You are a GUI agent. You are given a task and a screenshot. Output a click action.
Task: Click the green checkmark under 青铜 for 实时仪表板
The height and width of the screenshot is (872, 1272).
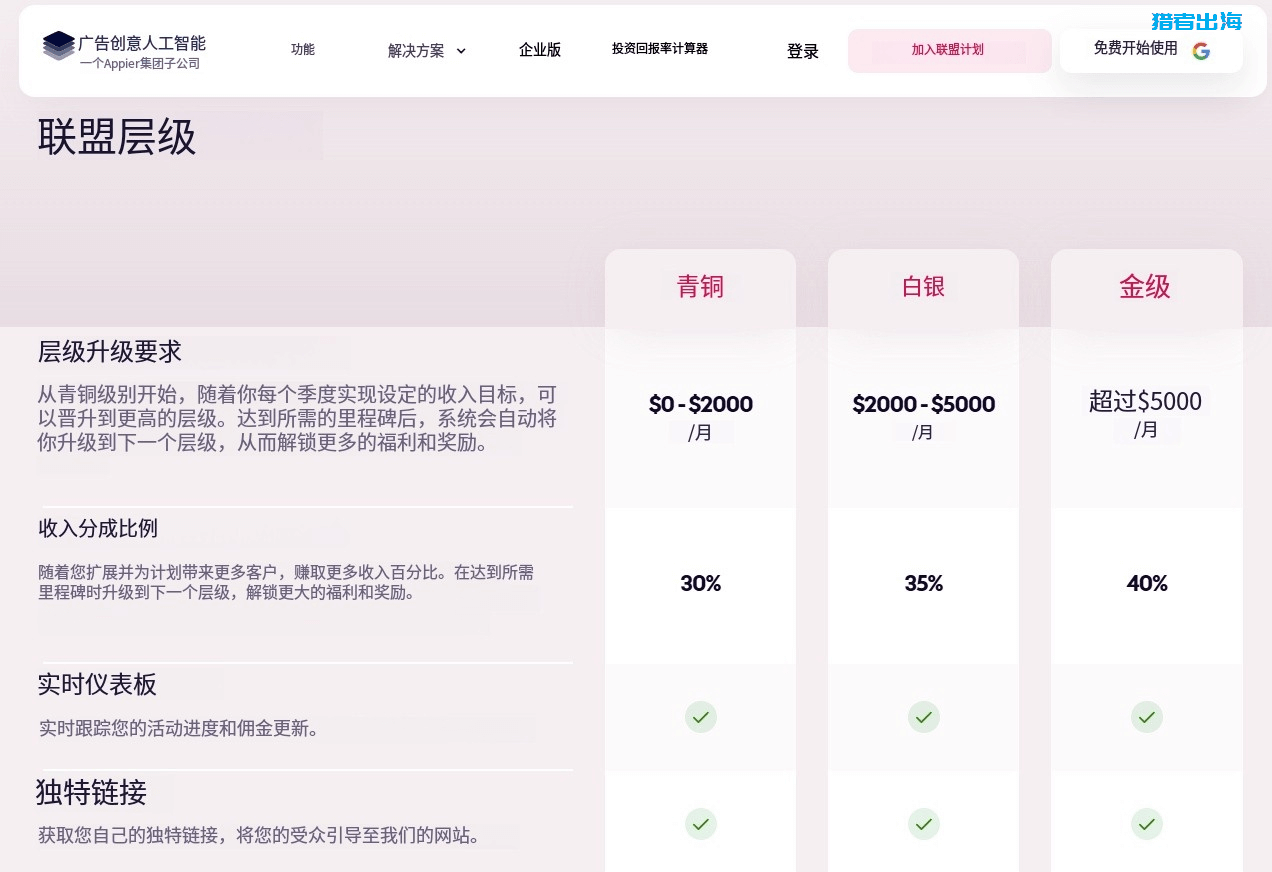pos(701,717)
